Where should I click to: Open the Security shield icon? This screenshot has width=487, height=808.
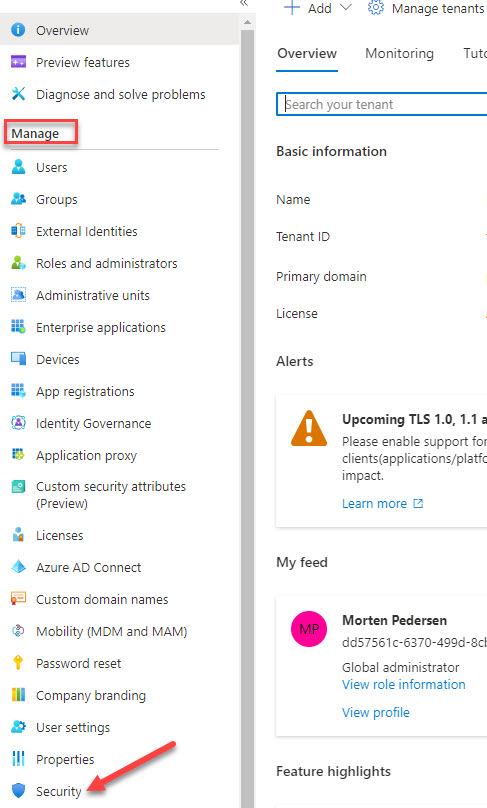[x=19, y=790]
